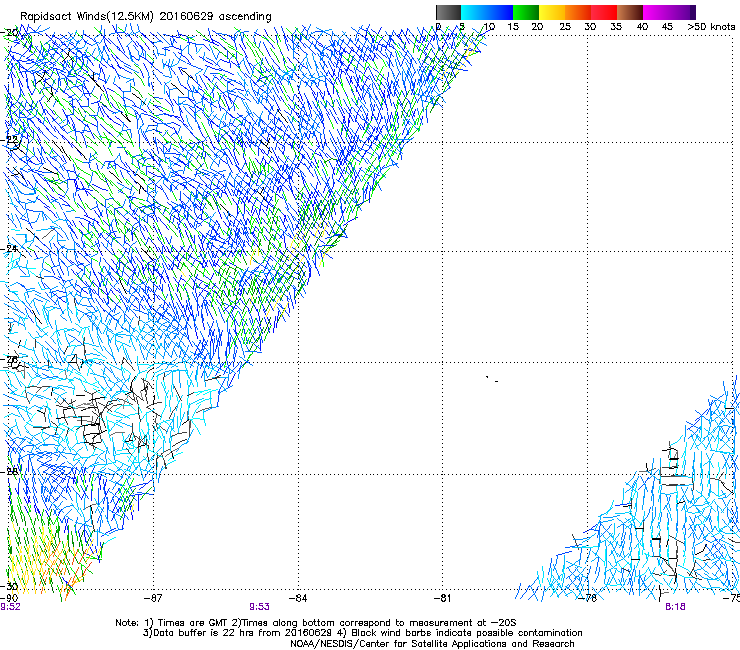The width and height of the screenshot is (740, 650).
Task: Click the chart title 'Winds(12.5KM) 20160629 ascending'
Action: pyautogui.click(x=174, y=17)
